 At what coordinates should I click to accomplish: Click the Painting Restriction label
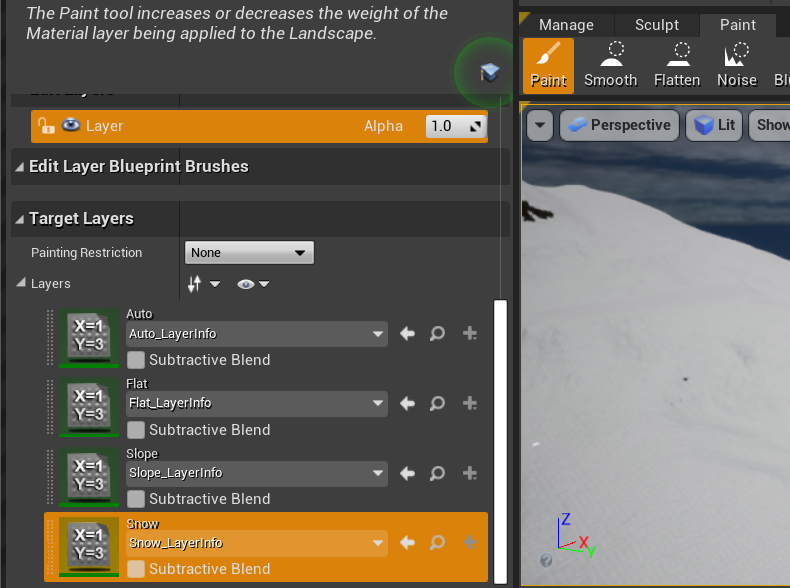point(87,252)
